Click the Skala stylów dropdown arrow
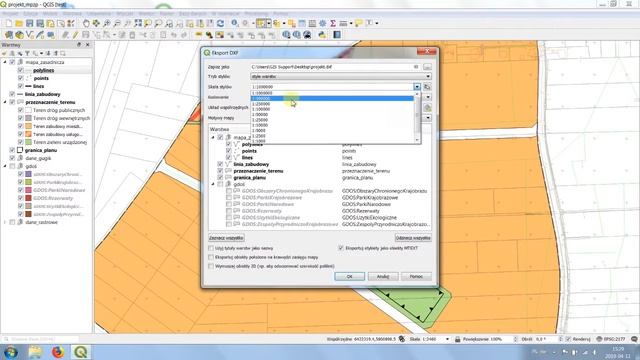The image size is (640, 360). 417,87
